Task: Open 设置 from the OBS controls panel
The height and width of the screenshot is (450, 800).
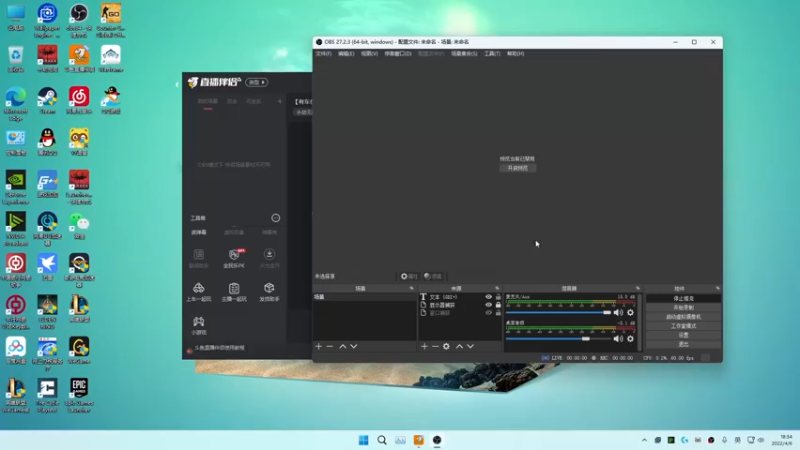Action: pos(684,335)
